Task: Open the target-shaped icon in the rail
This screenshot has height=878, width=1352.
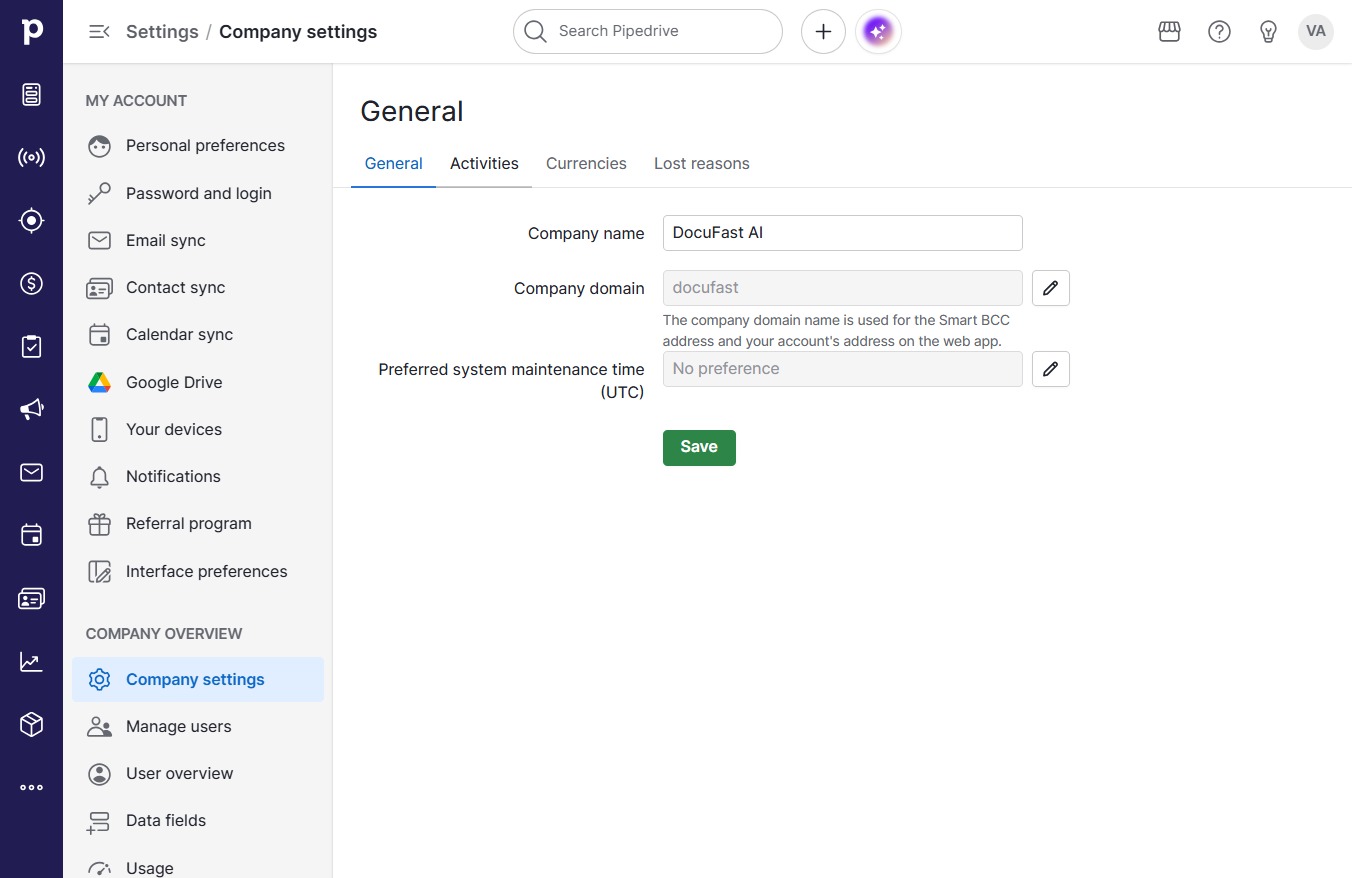Action: 32,220
